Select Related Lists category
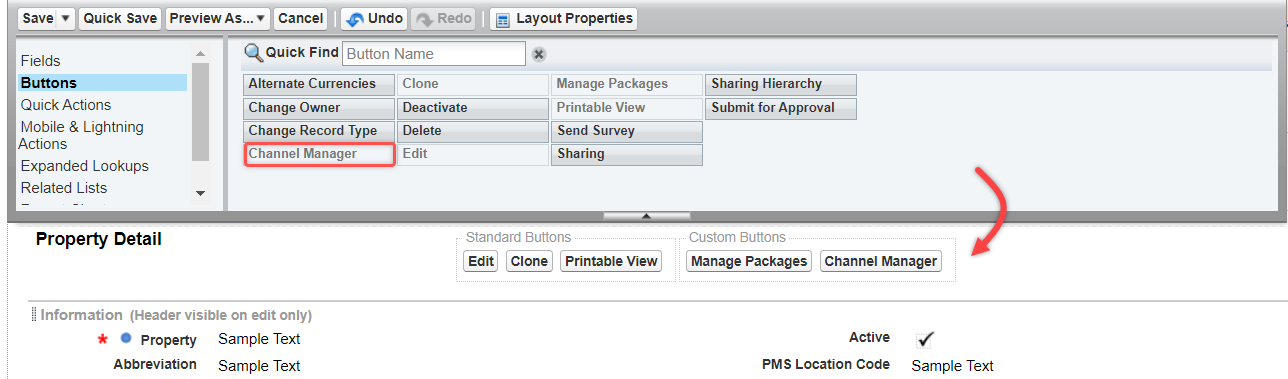 [64, 188]
